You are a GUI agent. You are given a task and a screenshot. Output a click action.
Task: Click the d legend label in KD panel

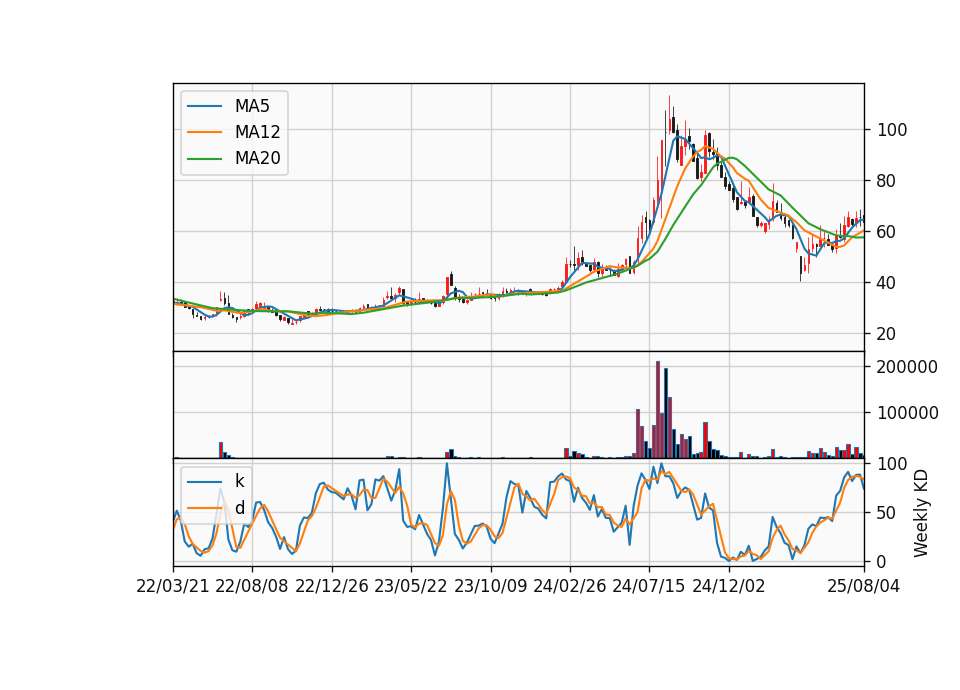point(239,508)
